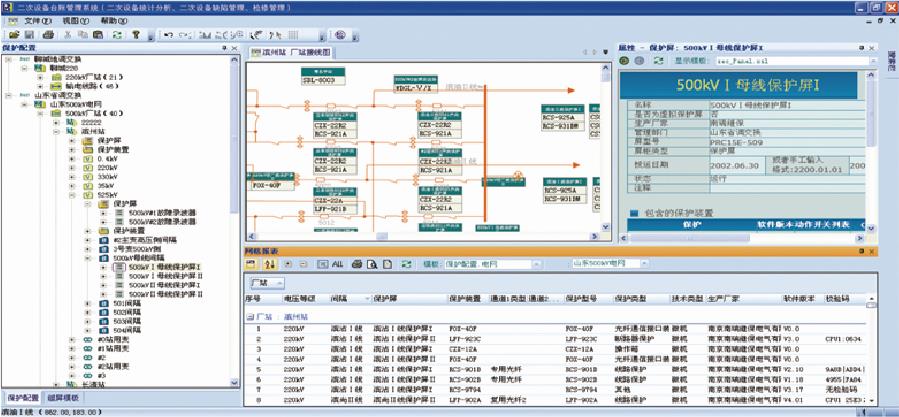Open the 文件(F) menu
Screen dimensions: 899x417
point(38,20)
